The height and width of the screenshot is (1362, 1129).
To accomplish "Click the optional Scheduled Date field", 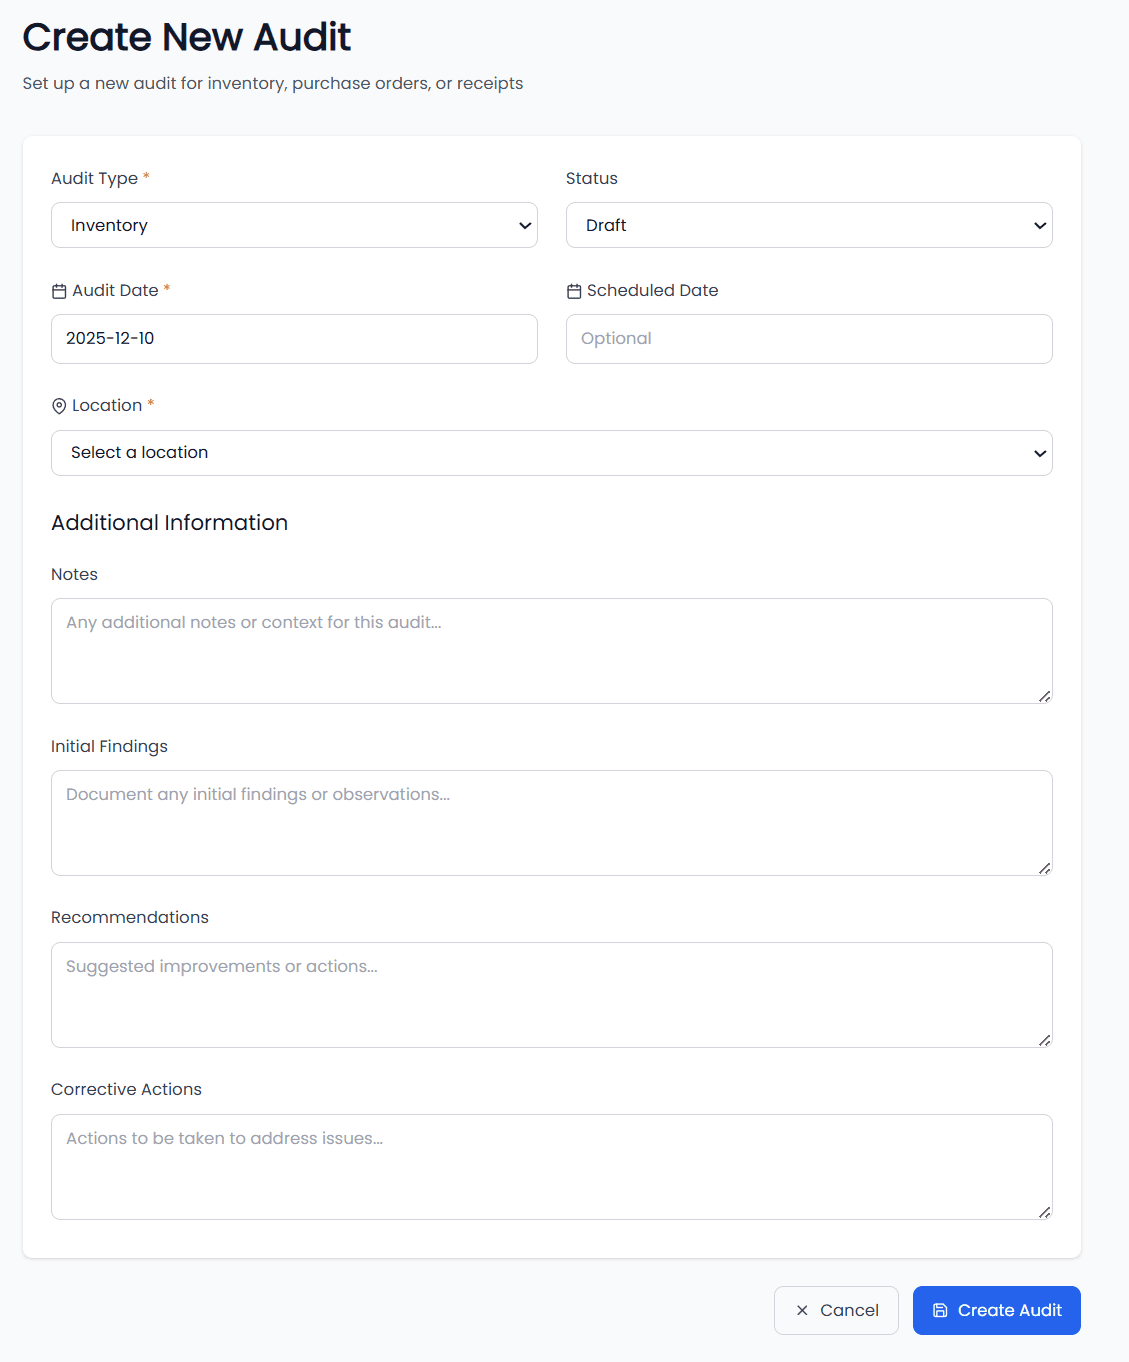I will pos(809,339).
